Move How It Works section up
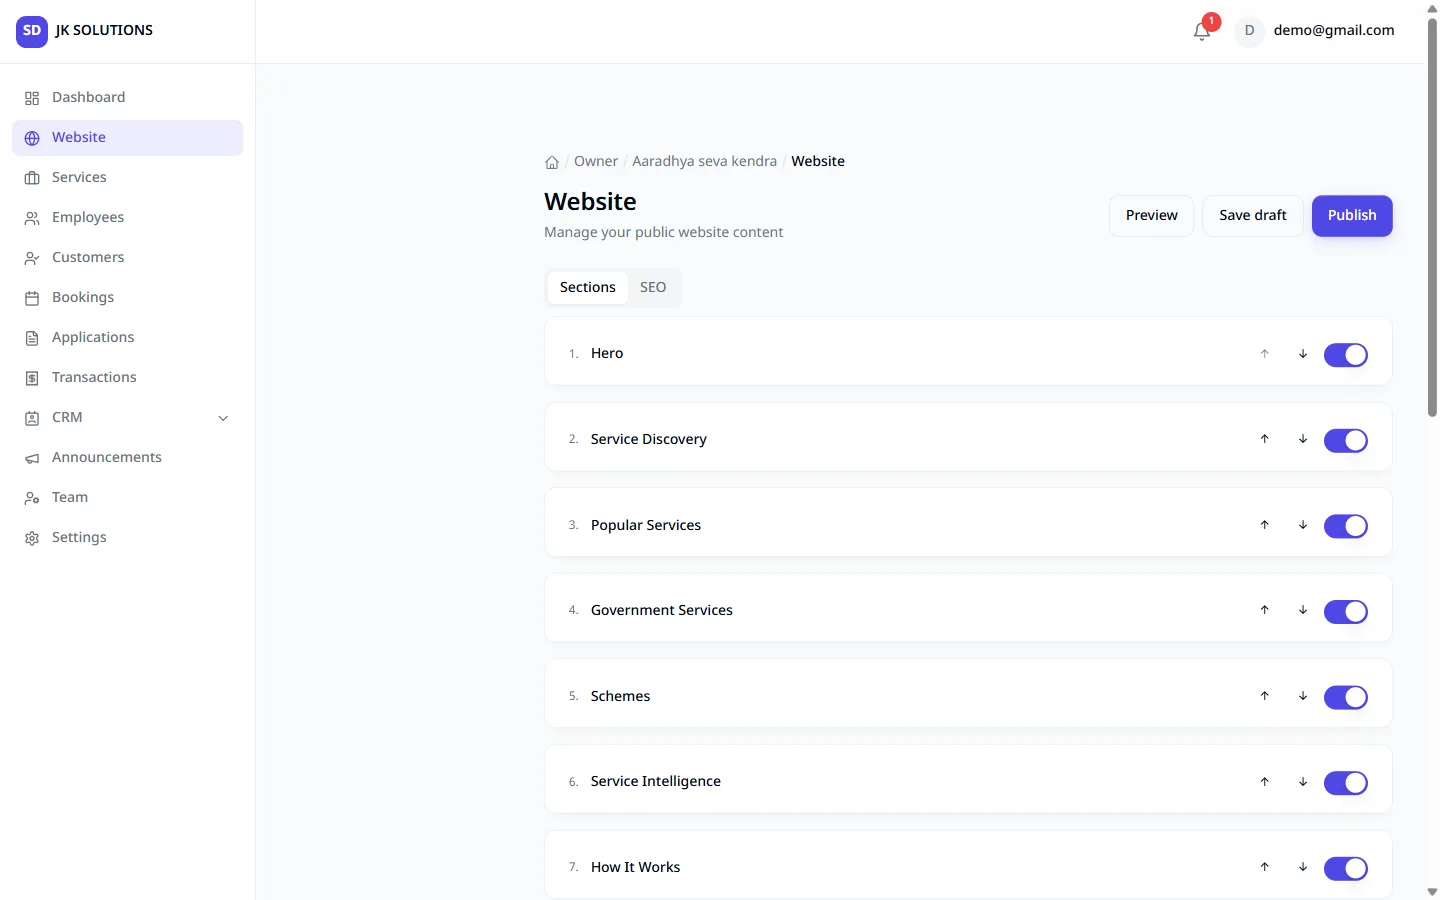 [1265, 867]
